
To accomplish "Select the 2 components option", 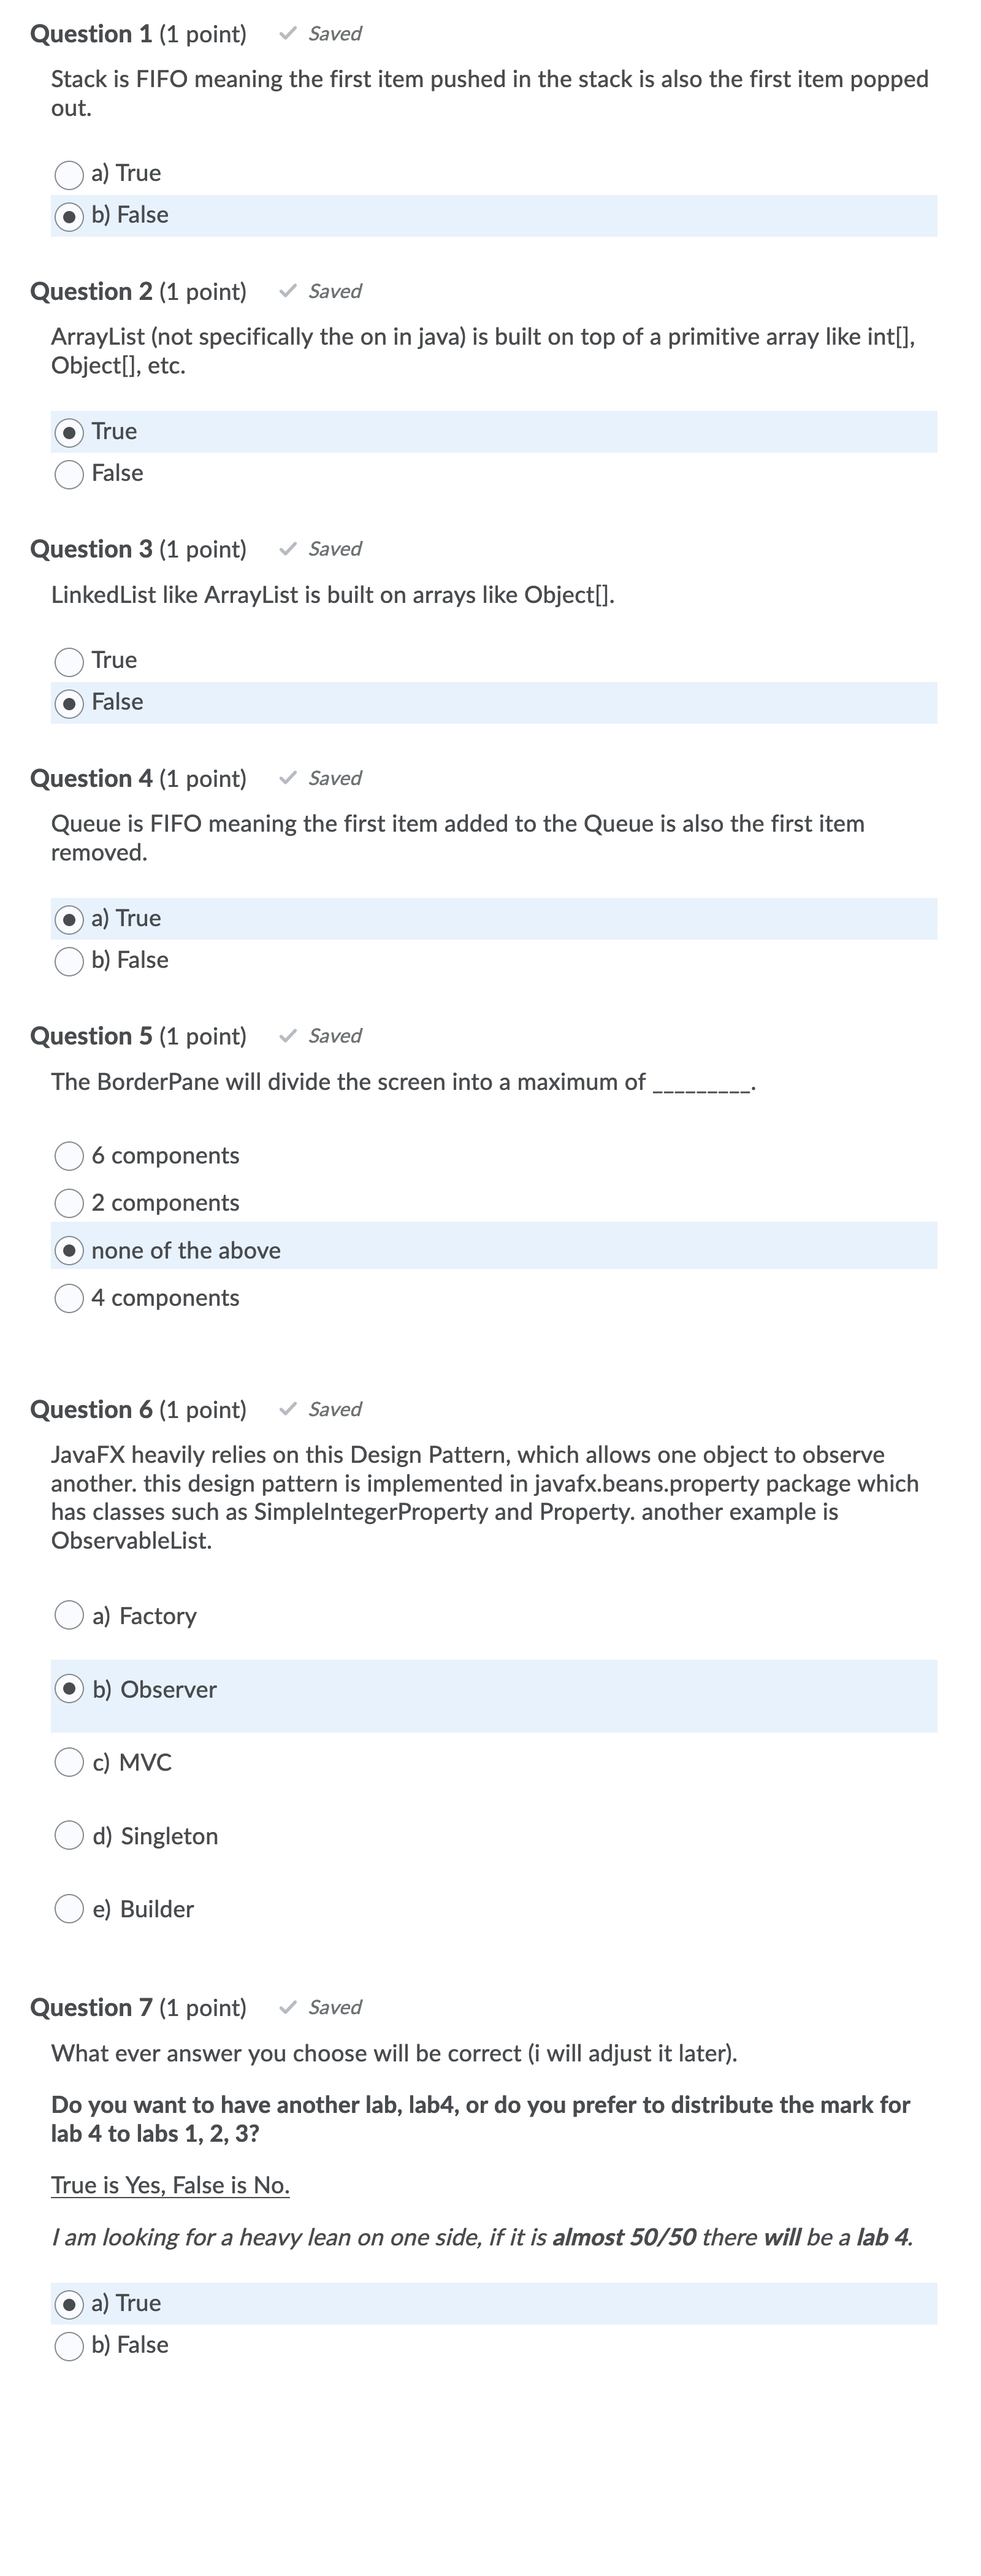I will [69, 1203].
